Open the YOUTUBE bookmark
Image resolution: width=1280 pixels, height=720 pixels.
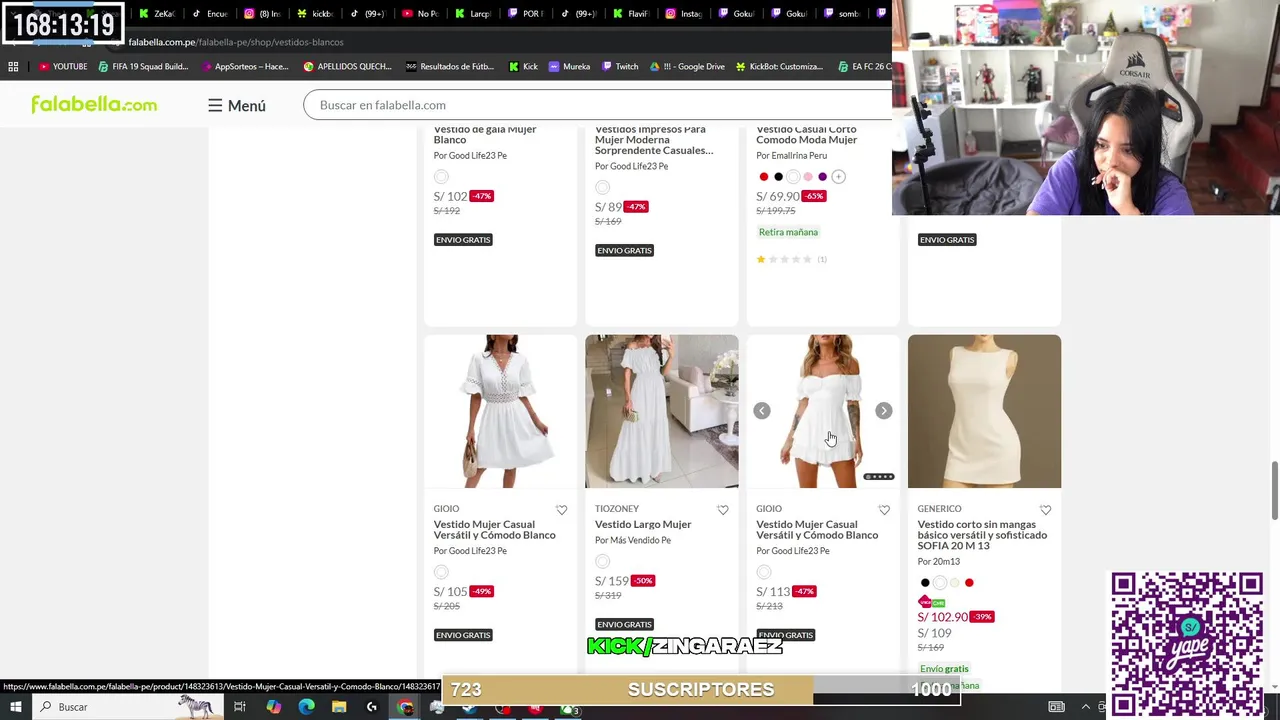click(63, 67)
